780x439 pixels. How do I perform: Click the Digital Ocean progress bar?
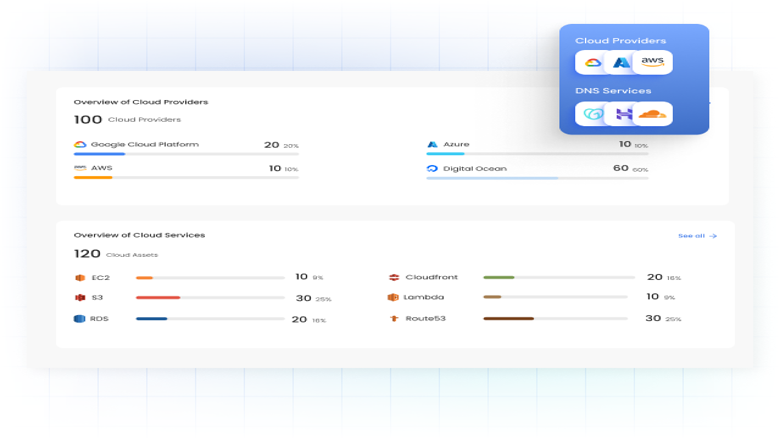pos(537,178)
